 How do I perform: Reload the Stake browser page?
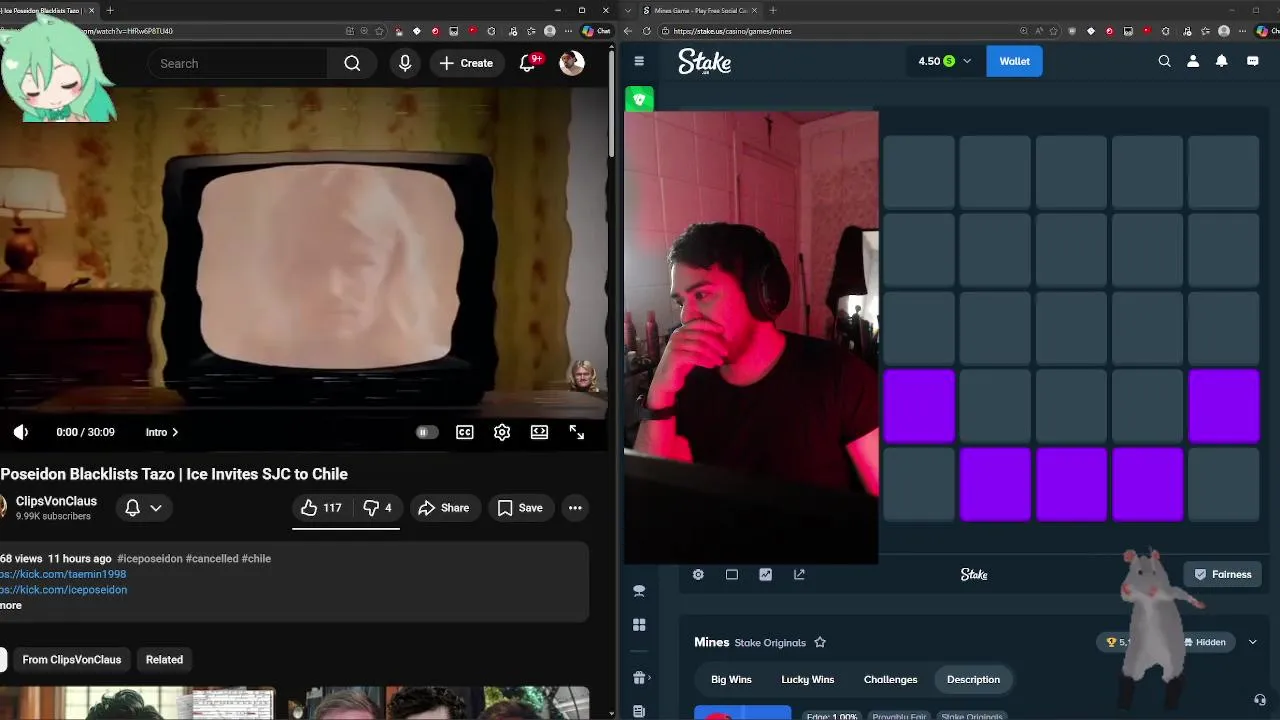pos(646,31)
